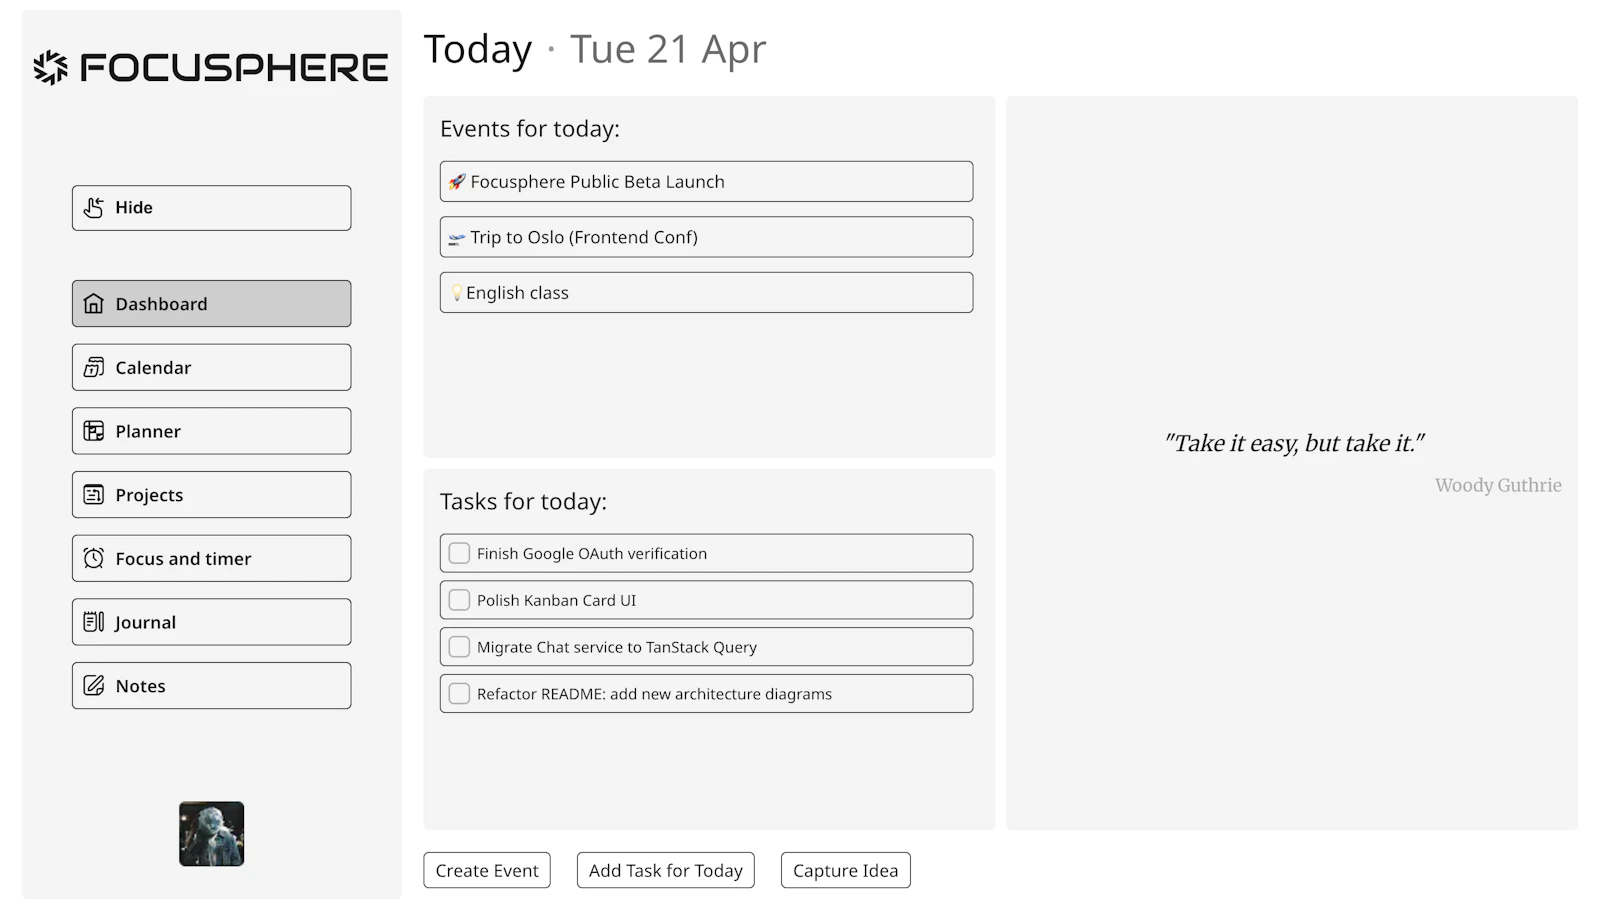Click the Focusphere logo icon

point(50,67)
